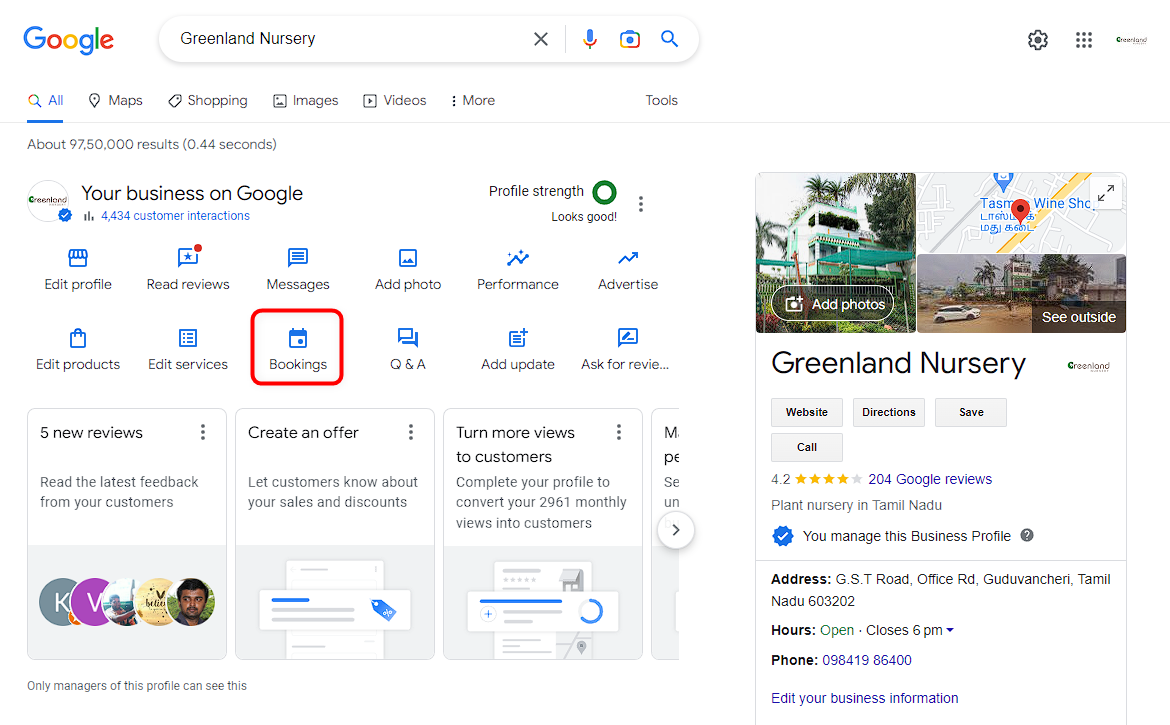
Task: Open the See outside street view thumbnail
Action: [1022, 293]
